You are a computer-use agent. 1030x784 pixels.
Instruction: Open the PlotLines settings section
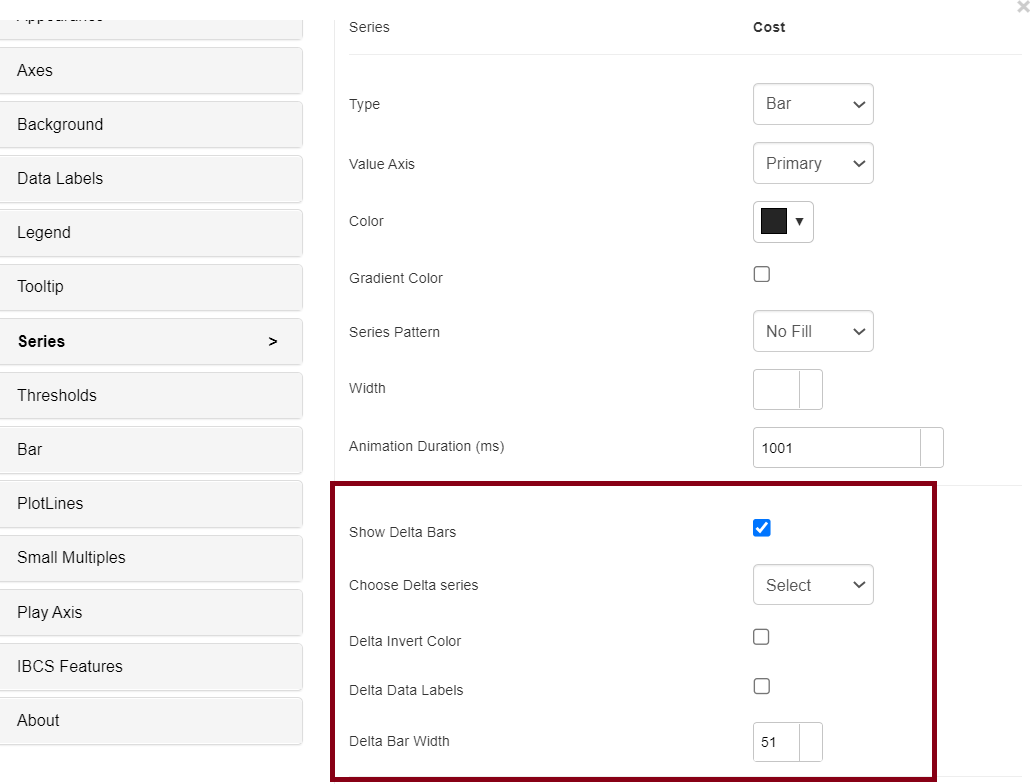(x=152, y=503)
